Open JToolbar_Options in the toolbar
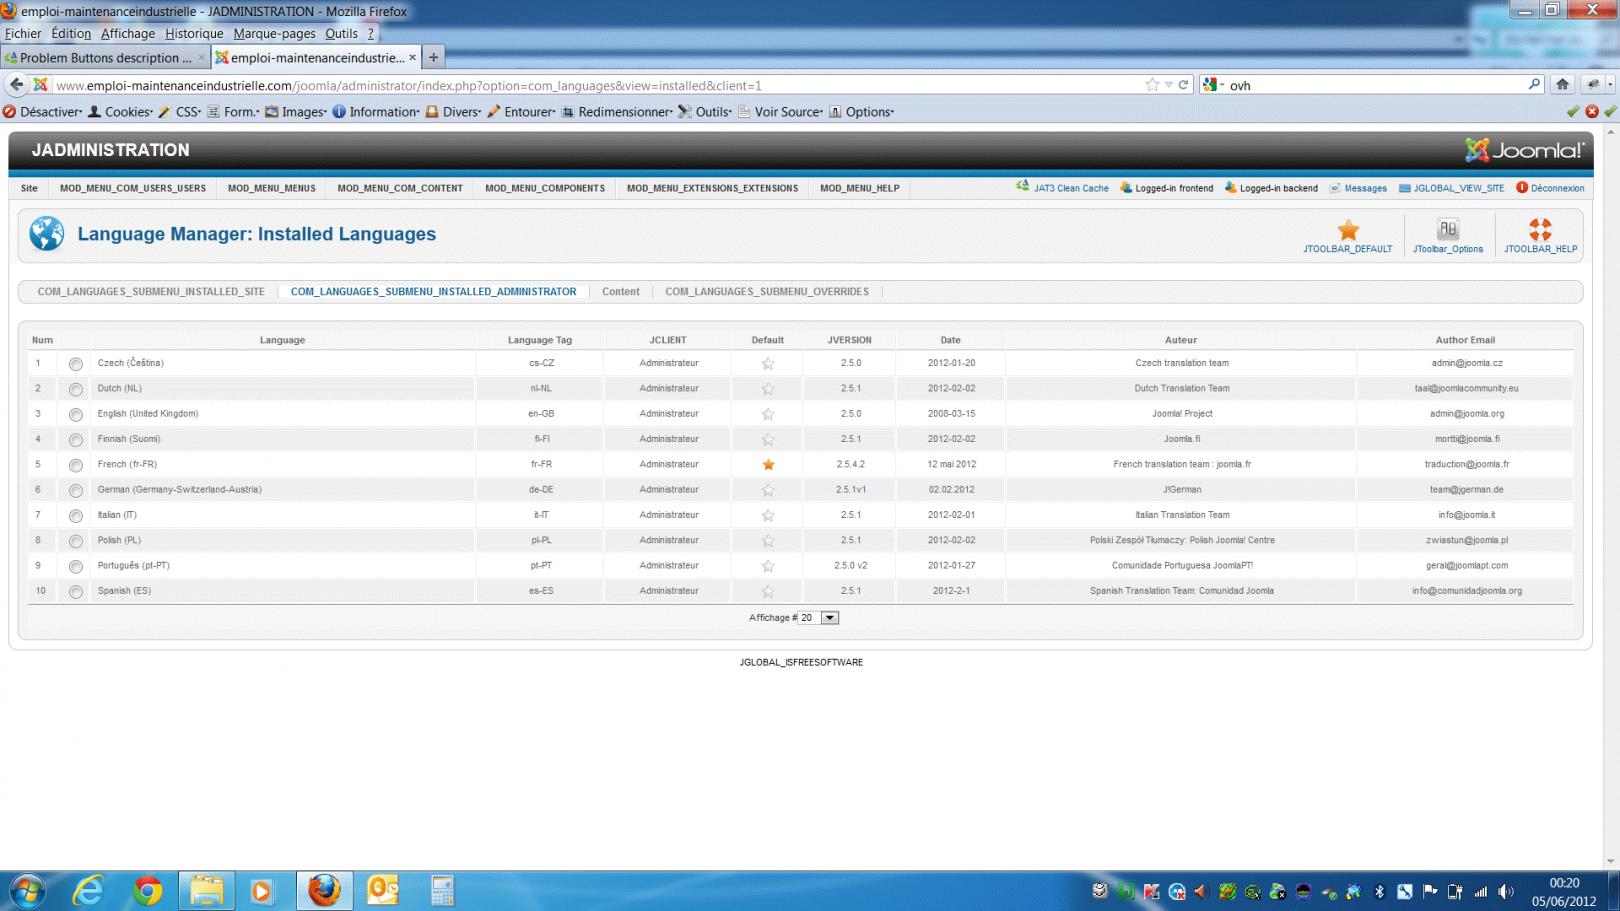Screen dimensions: 1620x911 coord(1447,233)
